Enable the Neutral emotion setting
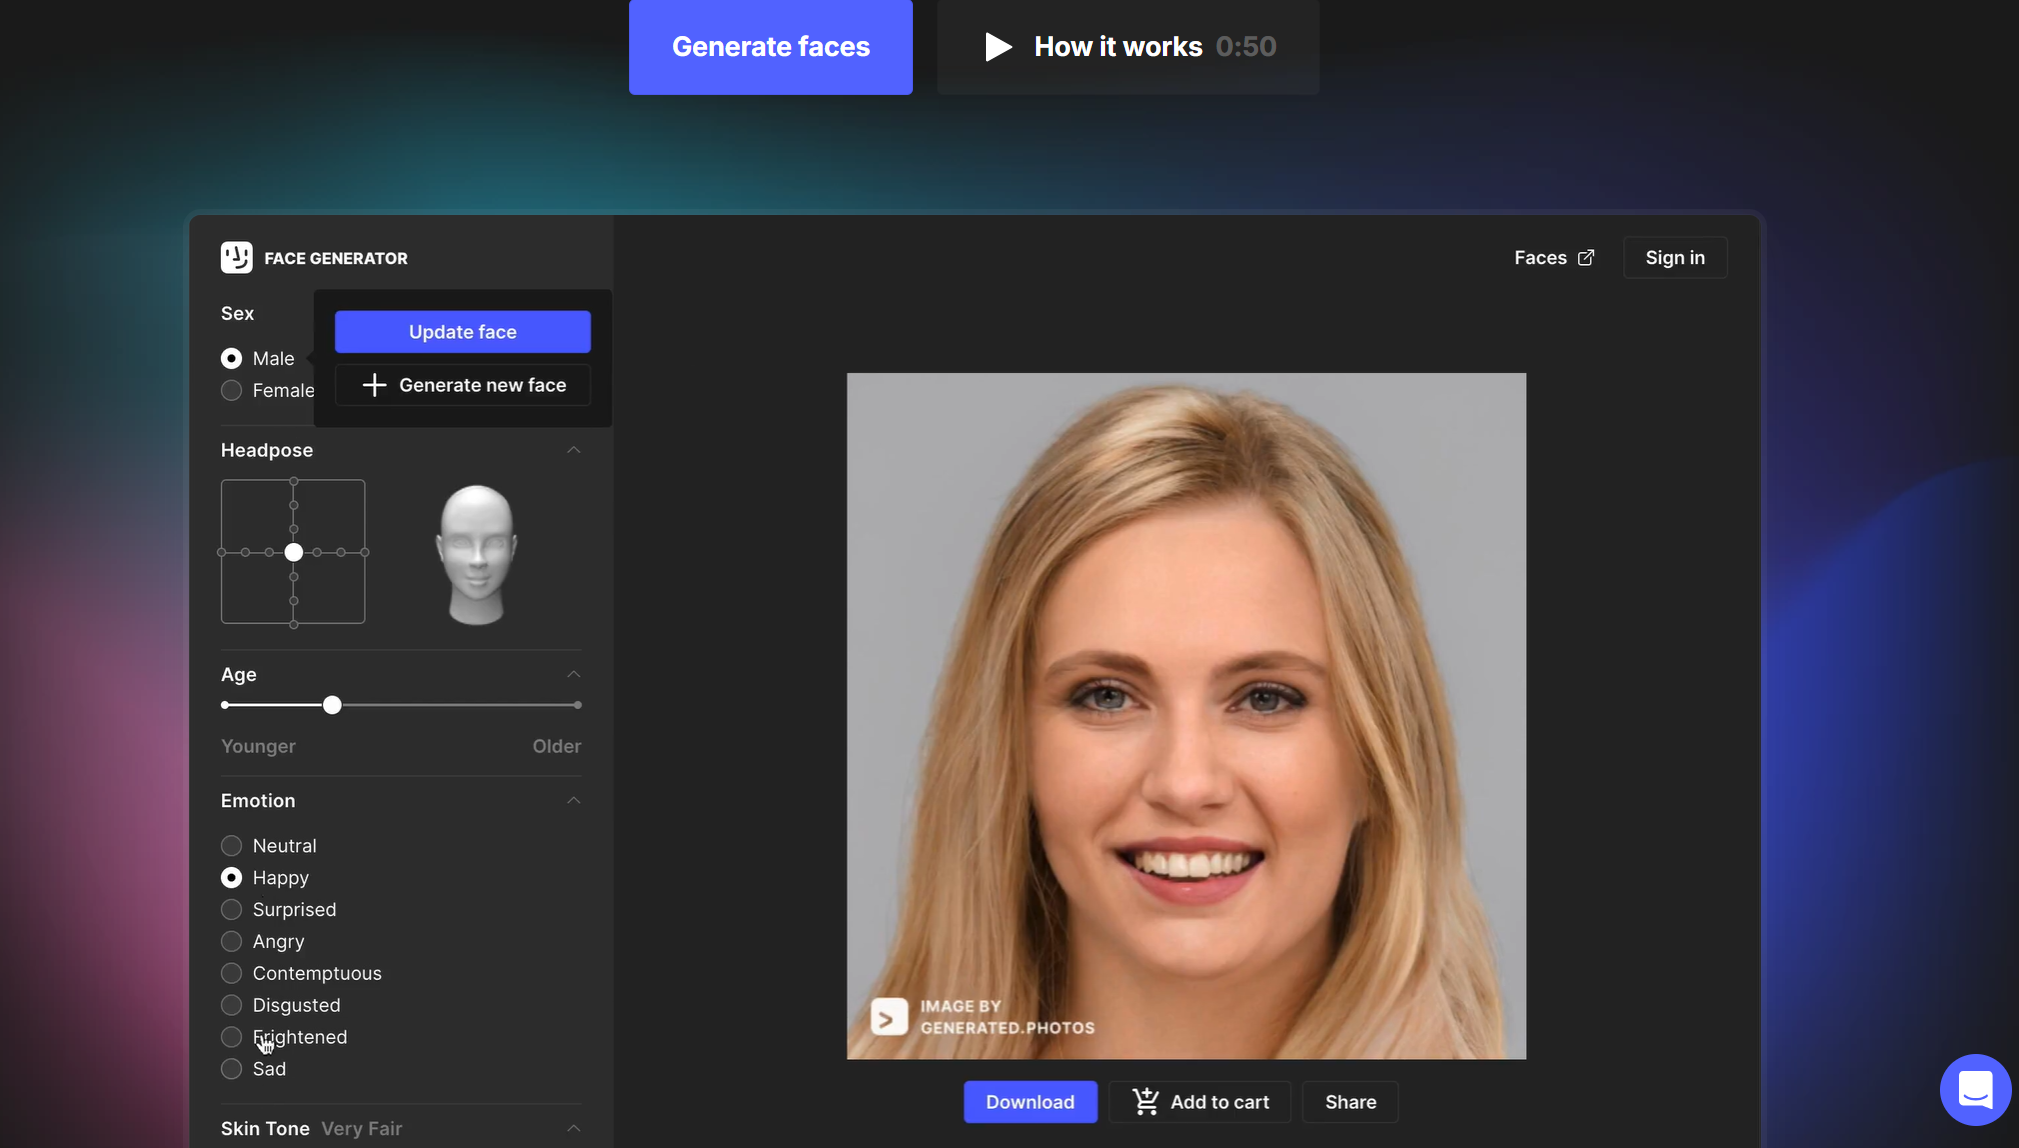Screen dimensions: 2019x1148 (232, 844)
